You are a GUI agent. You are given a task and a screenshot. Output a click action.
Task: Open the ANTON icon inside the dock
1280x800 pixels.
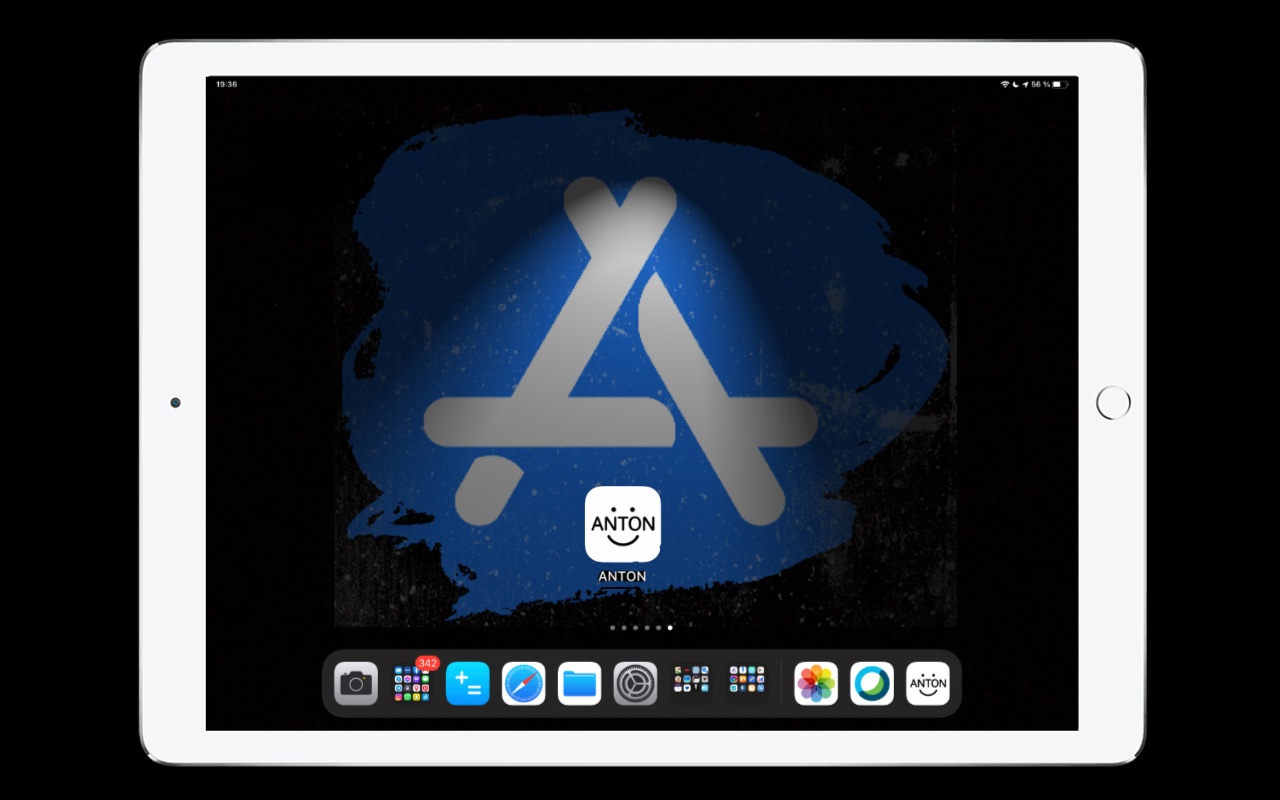928,684
